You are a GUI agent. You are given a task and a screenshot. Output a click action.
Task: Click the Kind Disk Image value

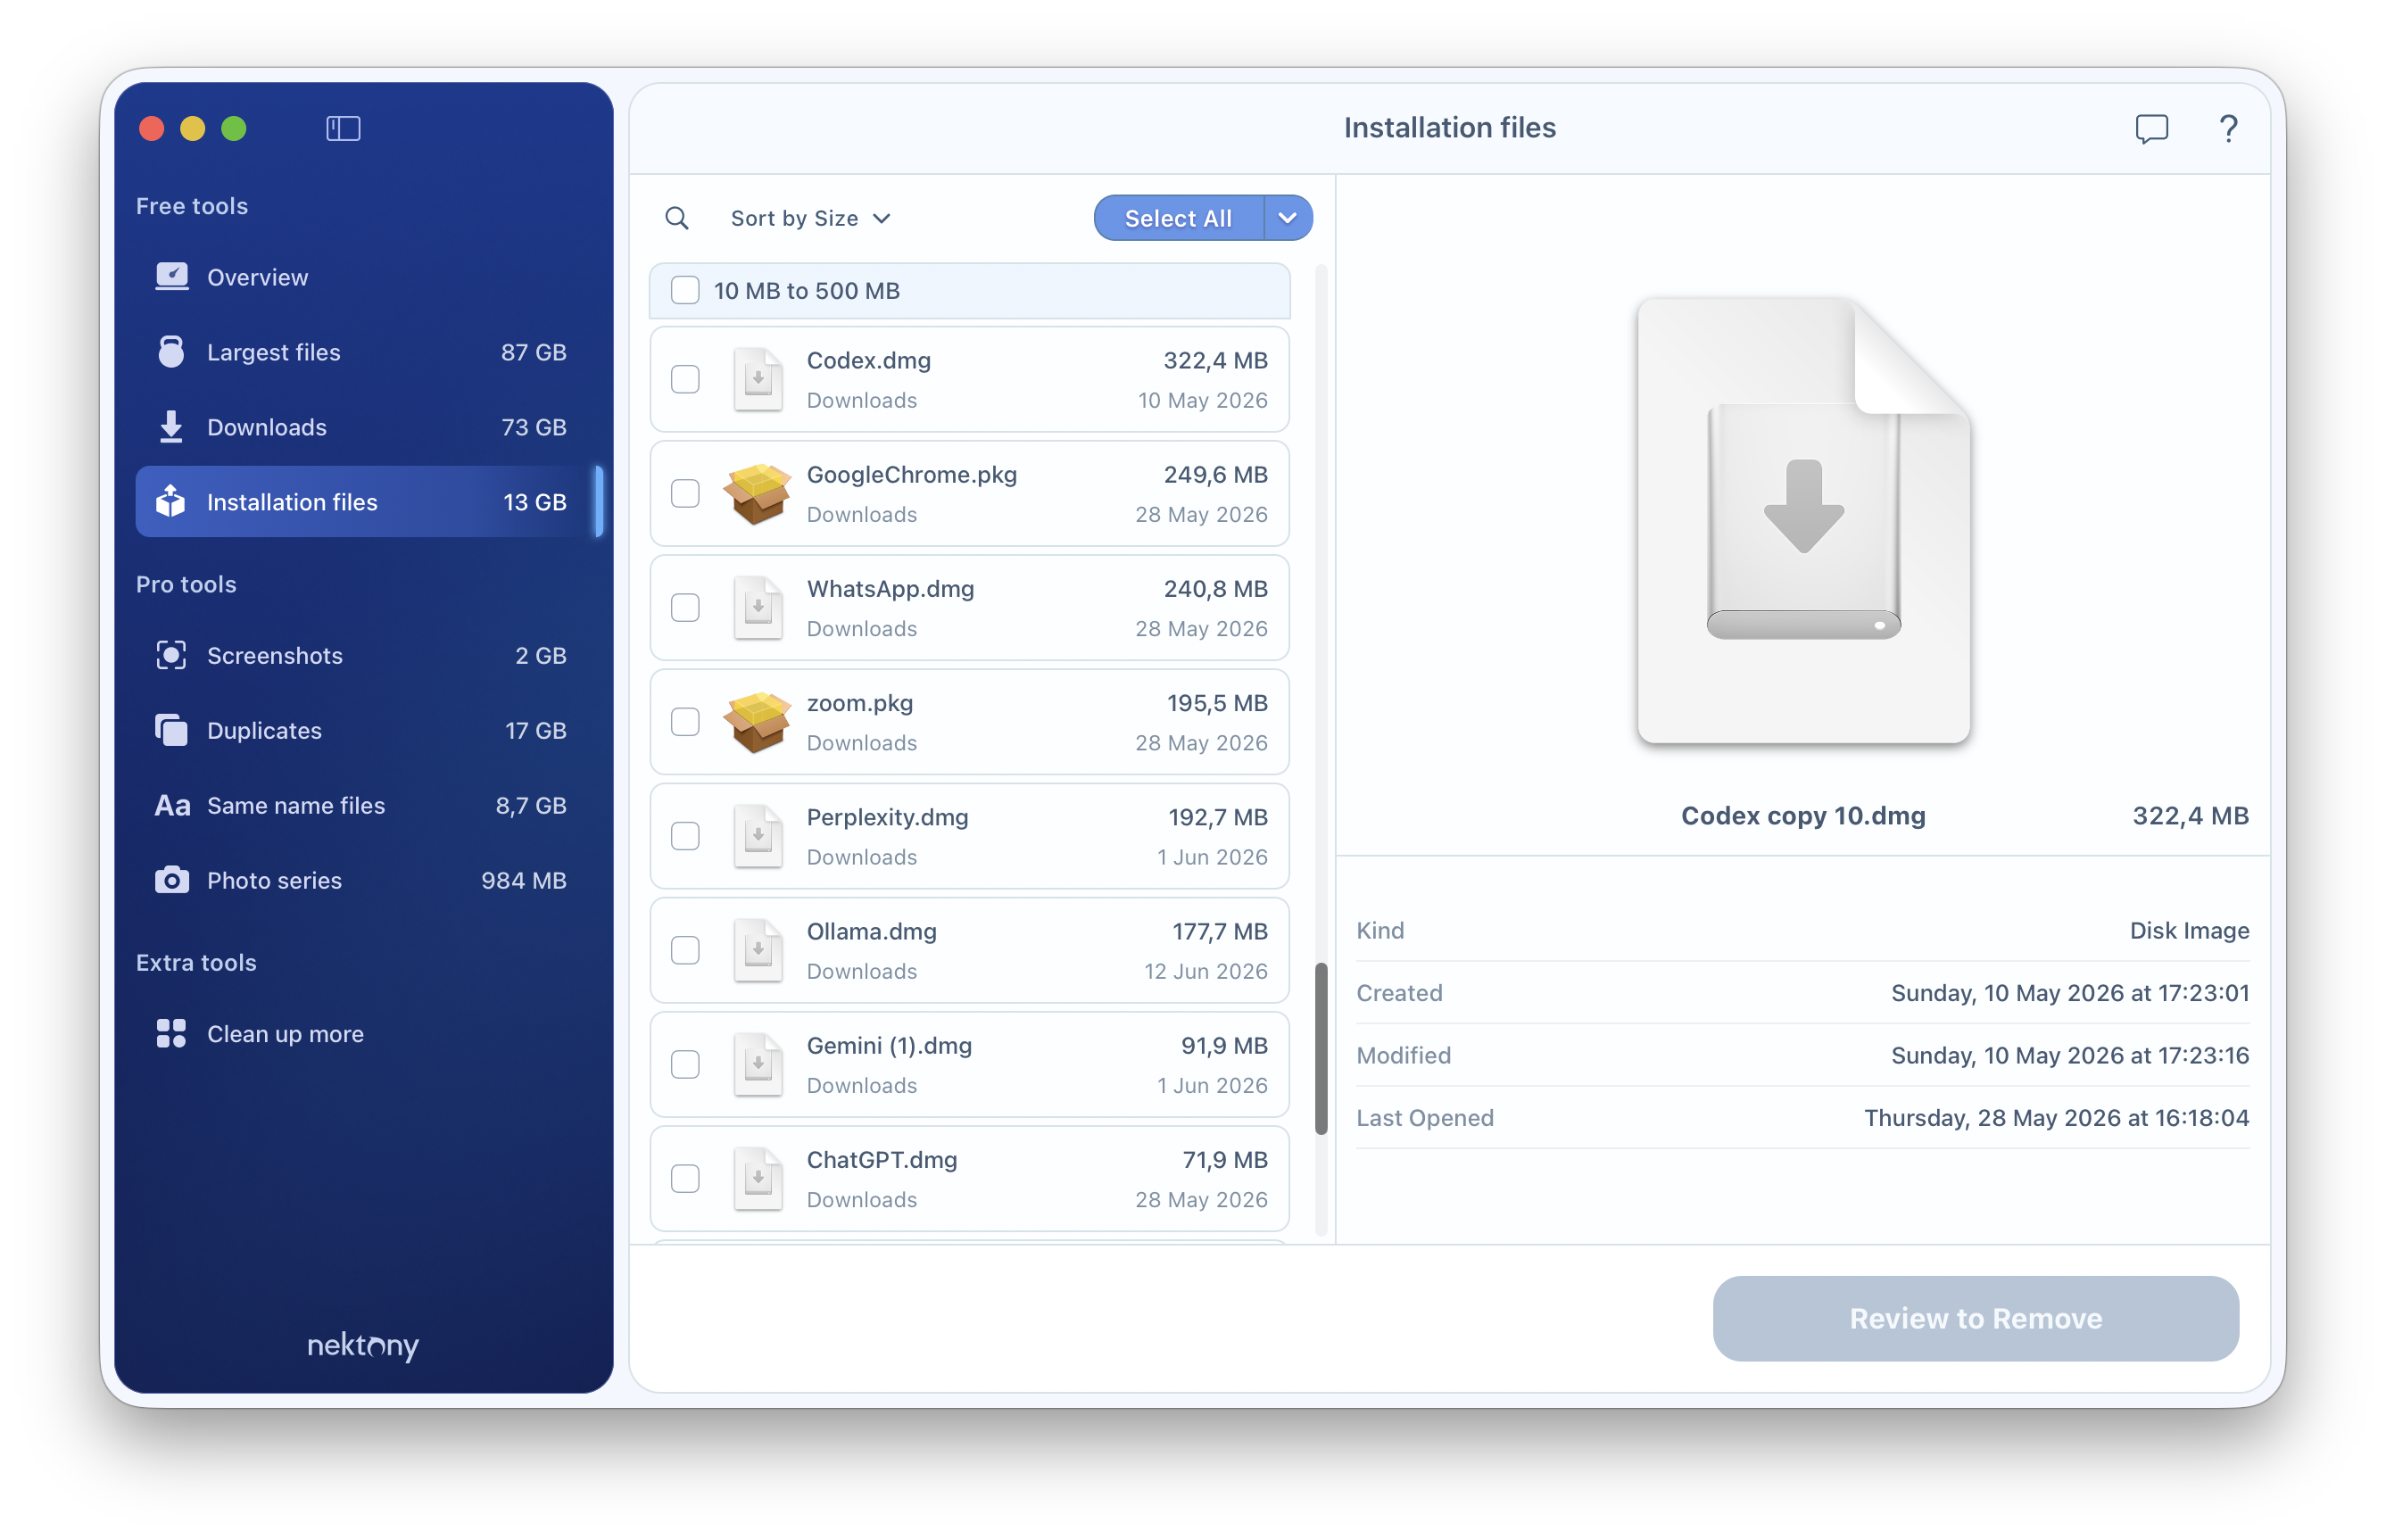pos(2189,930)
